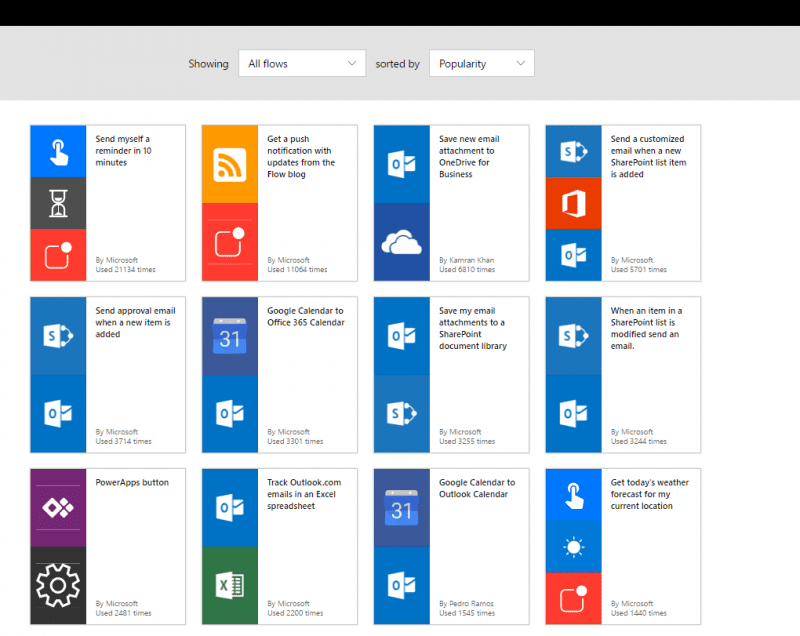Open the Popularity sort dropdown
This screenshot has height=636, width=800.
point(481,62)
